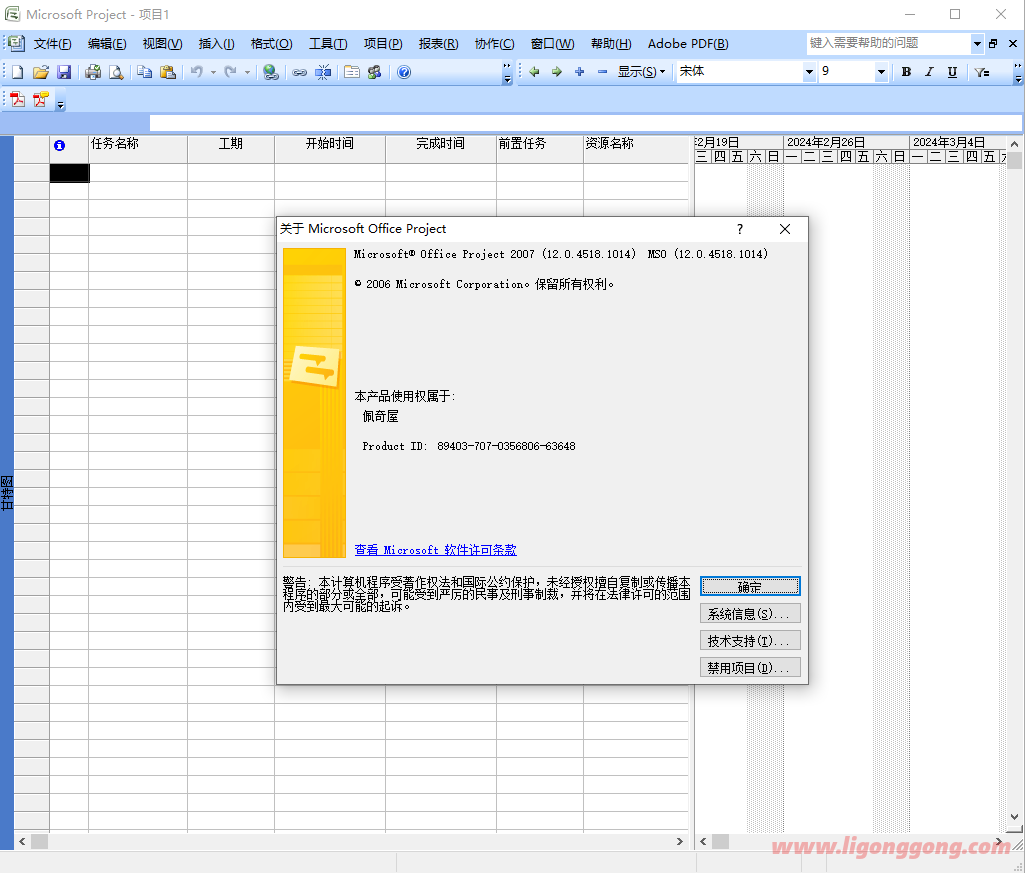Click the Paste clipboard icon
Viewport: 1025px width, 873px height.
coord(168,72)
